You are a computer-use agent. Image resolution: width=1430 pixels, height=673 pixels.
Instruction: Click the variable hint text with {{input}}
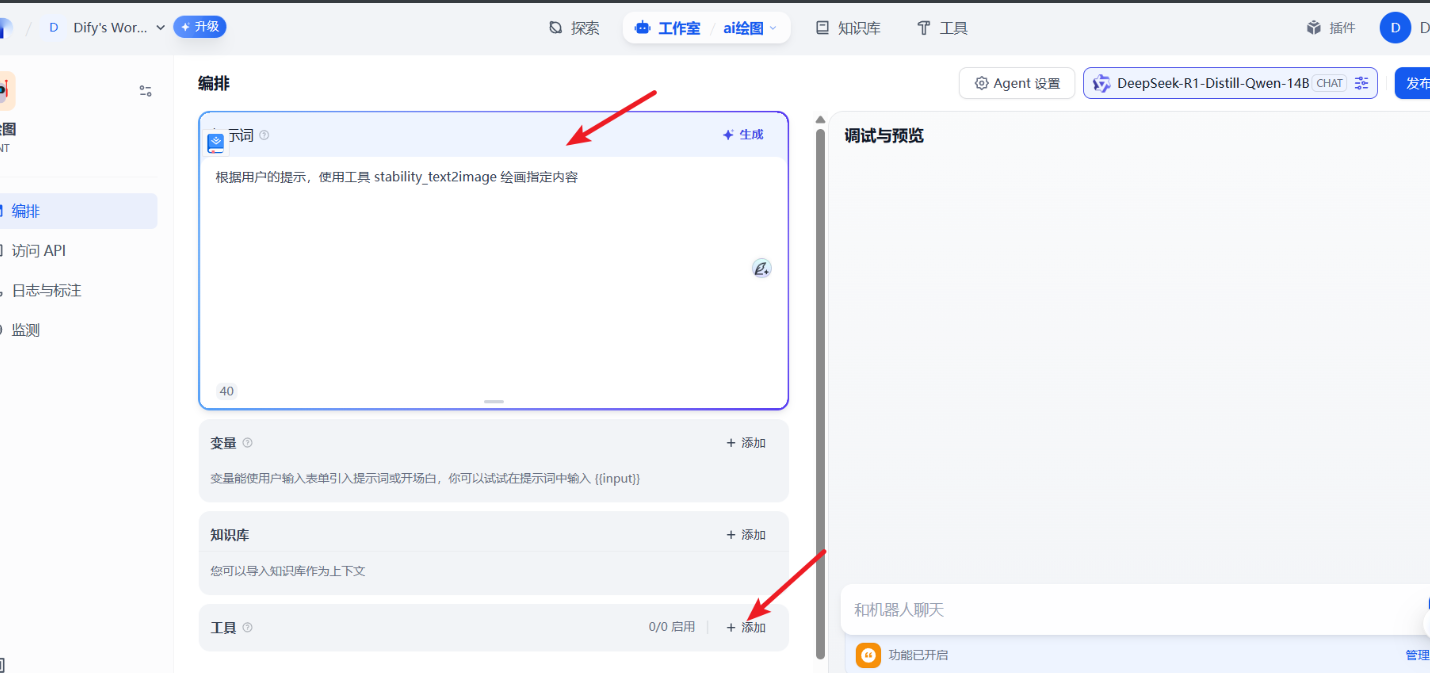tap(425, 479)
